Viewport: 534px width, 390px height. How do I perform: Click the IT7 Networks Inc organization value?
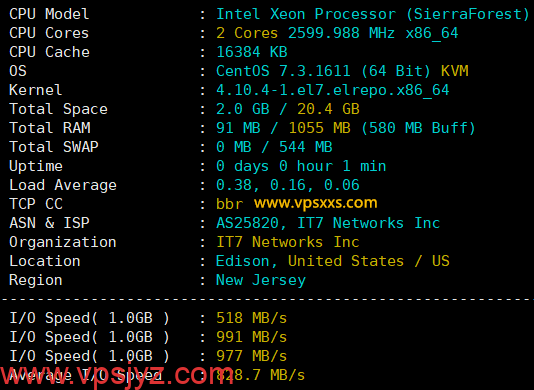(x=288, y=242)
